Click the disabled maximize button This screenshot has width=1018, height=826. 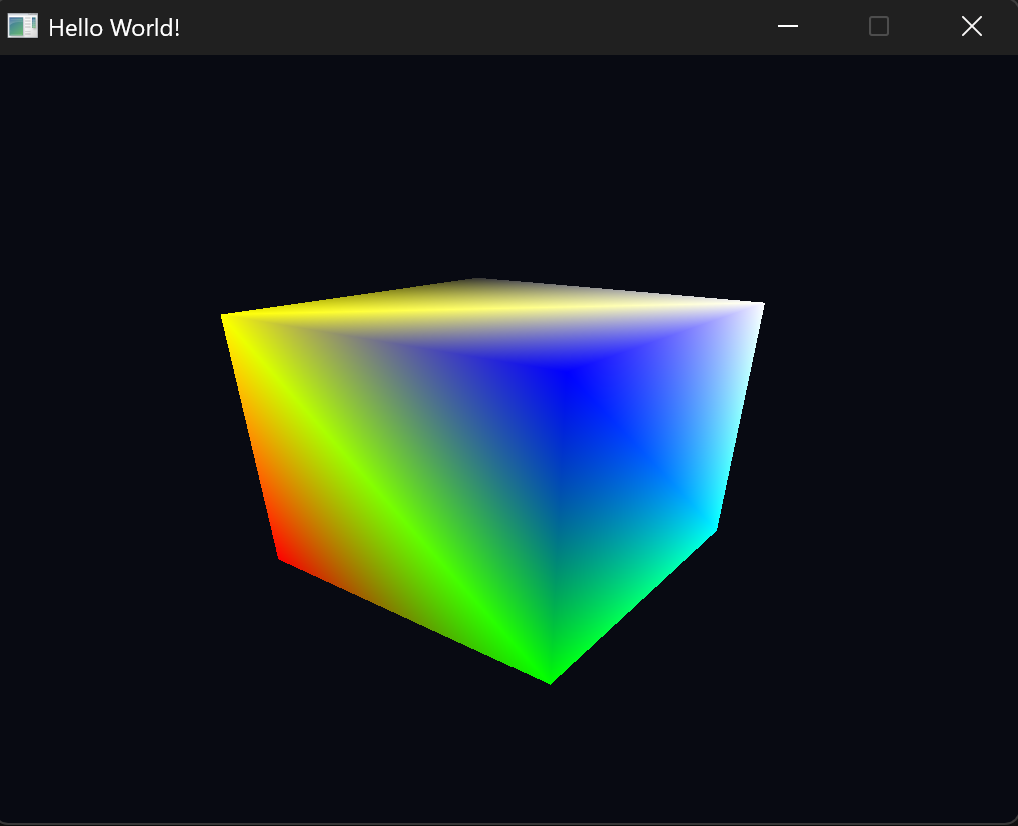pos(878,27)
